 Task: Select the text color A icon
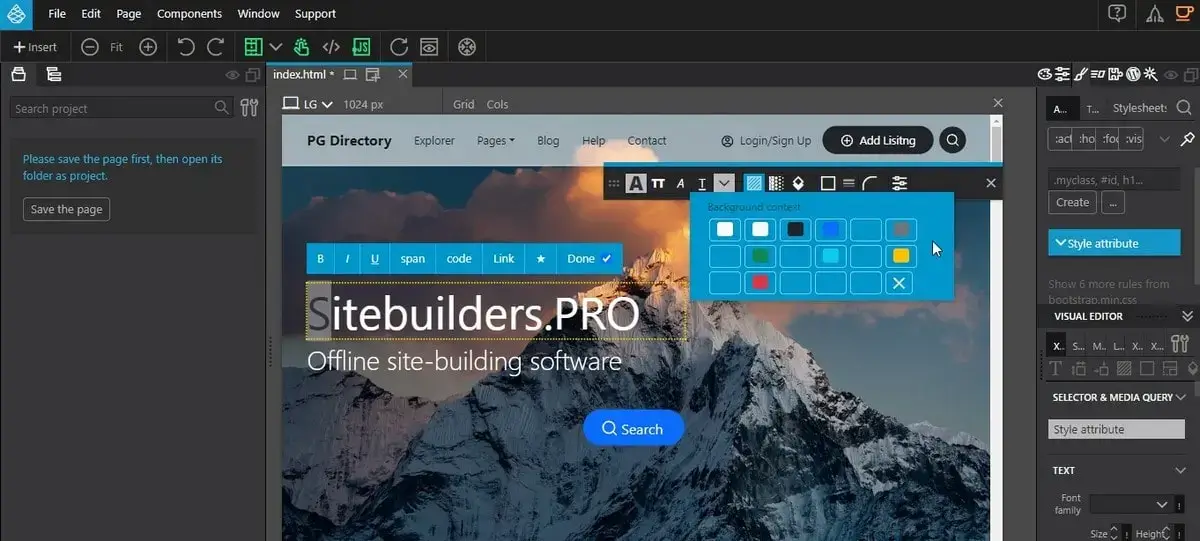click(x=637, y=183)
